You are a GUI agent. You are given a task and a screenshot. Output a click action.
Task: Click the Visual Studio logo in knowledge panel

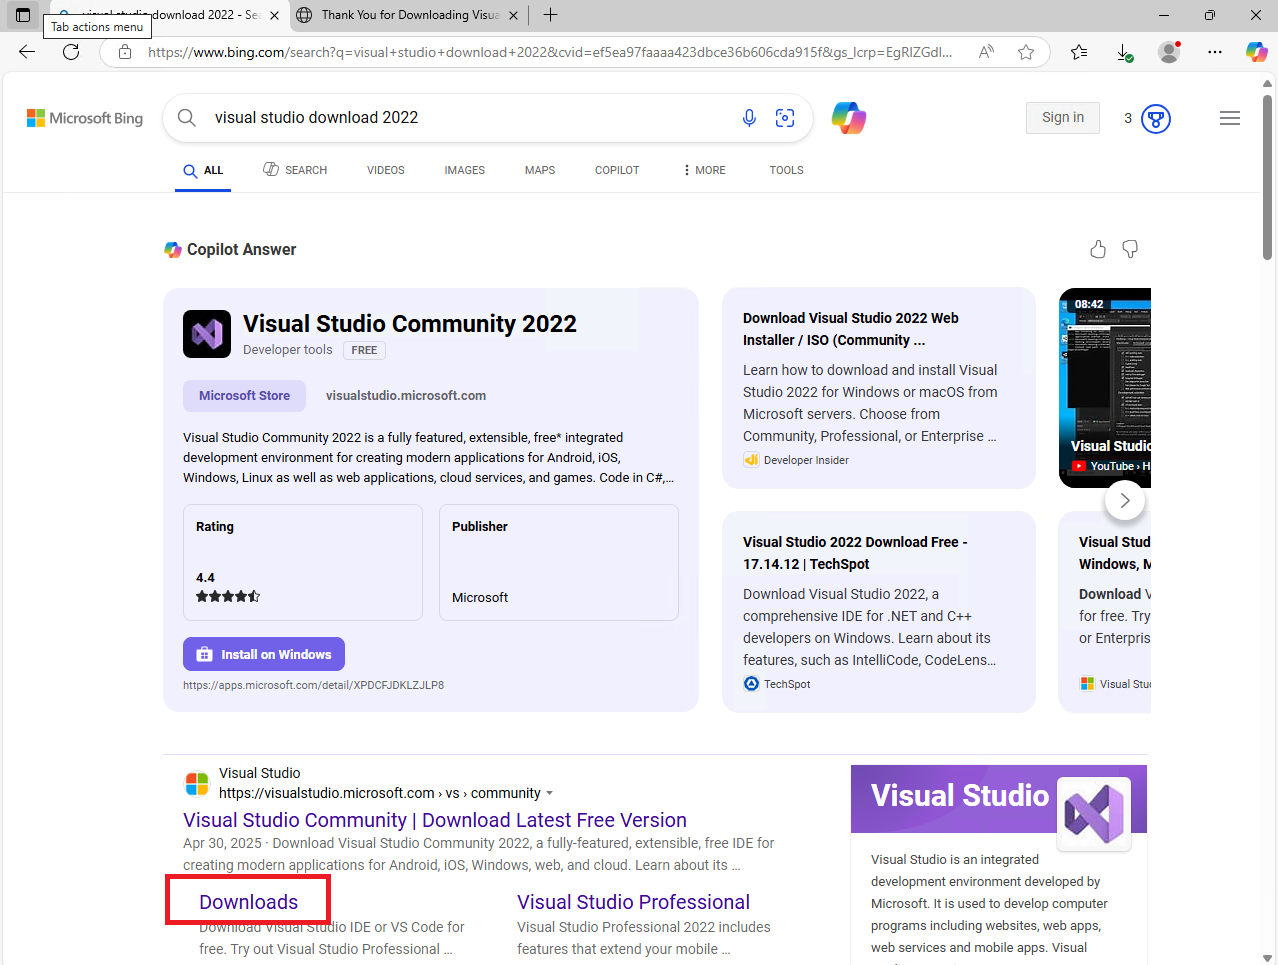click(x=1094, y=813)
